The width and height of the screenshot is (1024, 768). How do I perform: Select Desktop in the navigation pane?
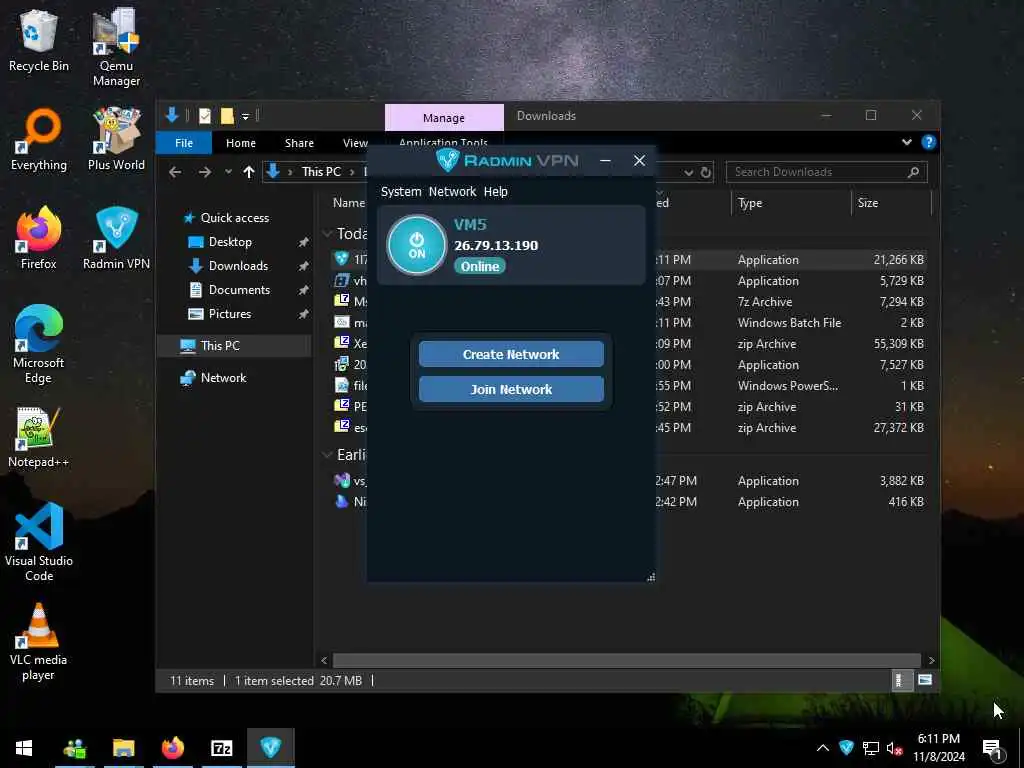click(230, 242)
